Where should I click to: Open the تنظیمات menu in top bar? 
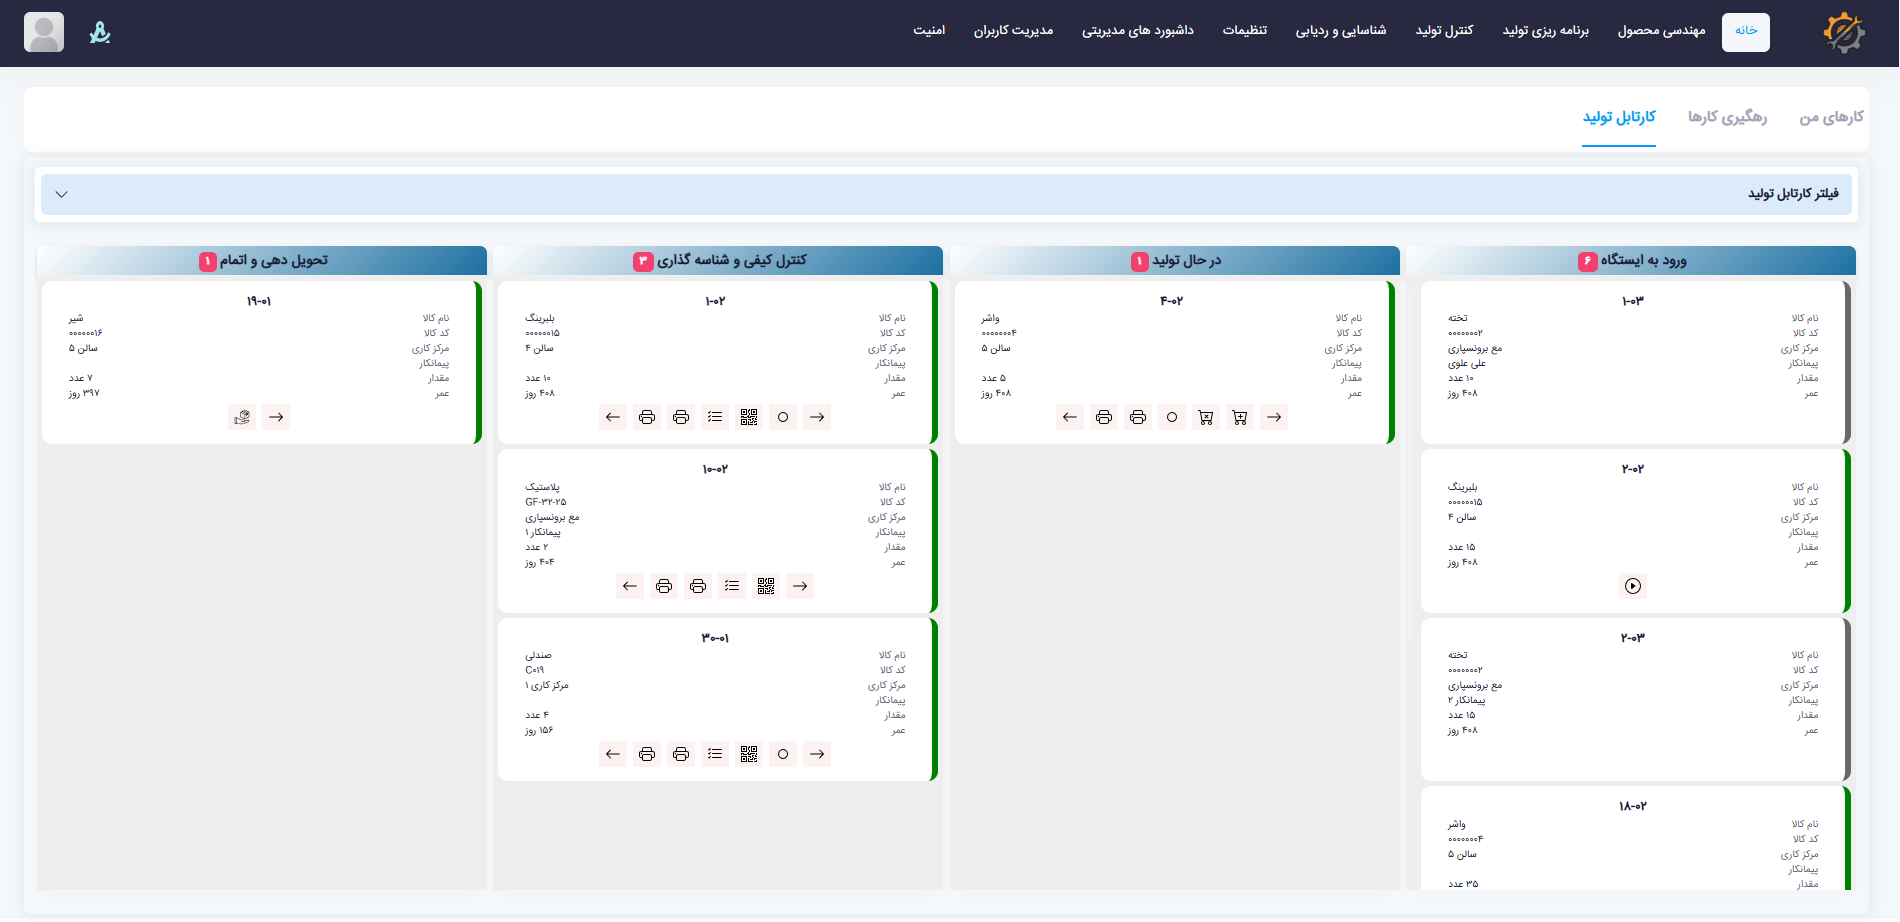click(1244, 31)
